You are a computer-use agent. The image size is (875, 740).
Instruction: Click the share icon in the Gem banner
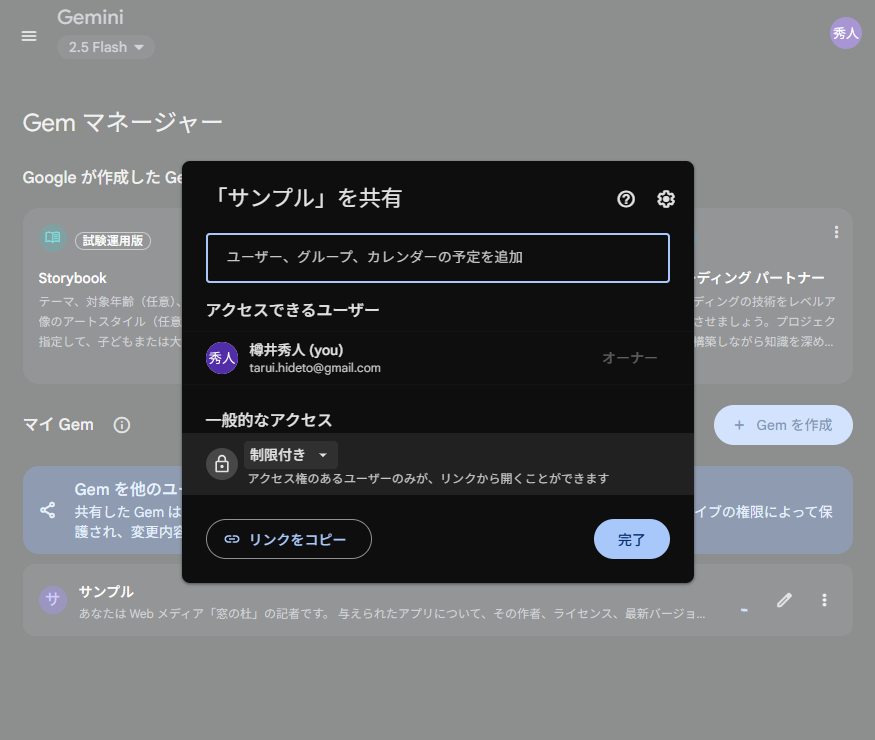47,510
